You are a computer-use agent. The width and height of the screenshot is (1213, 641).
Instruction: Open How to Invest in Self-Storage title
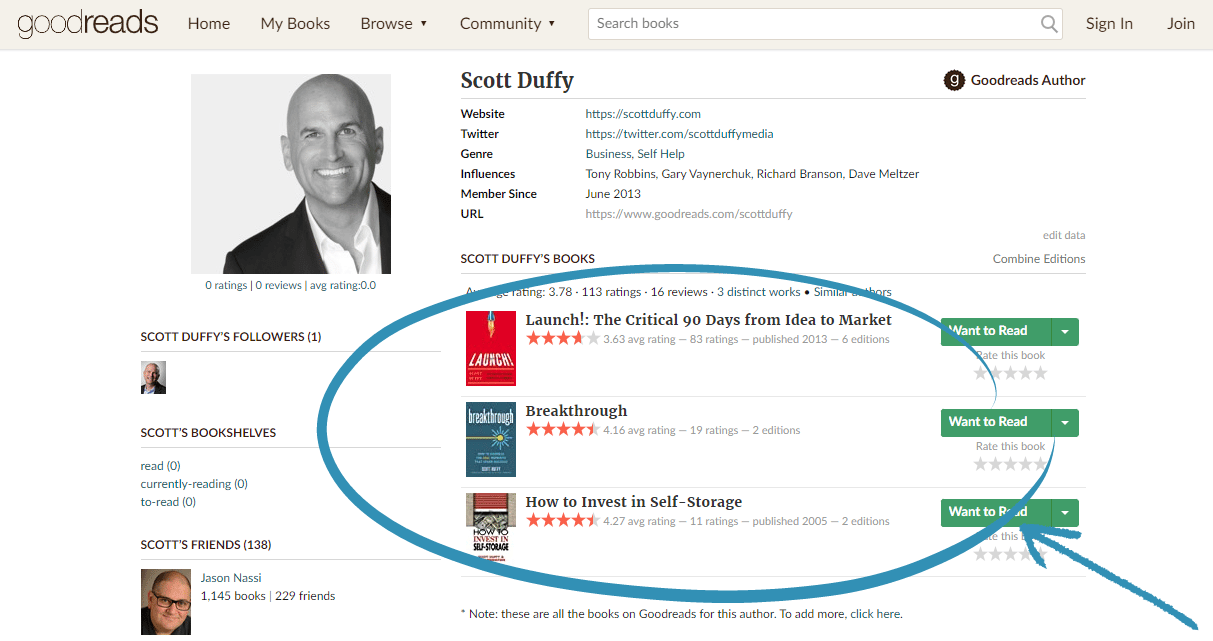(x=634, y=502)
